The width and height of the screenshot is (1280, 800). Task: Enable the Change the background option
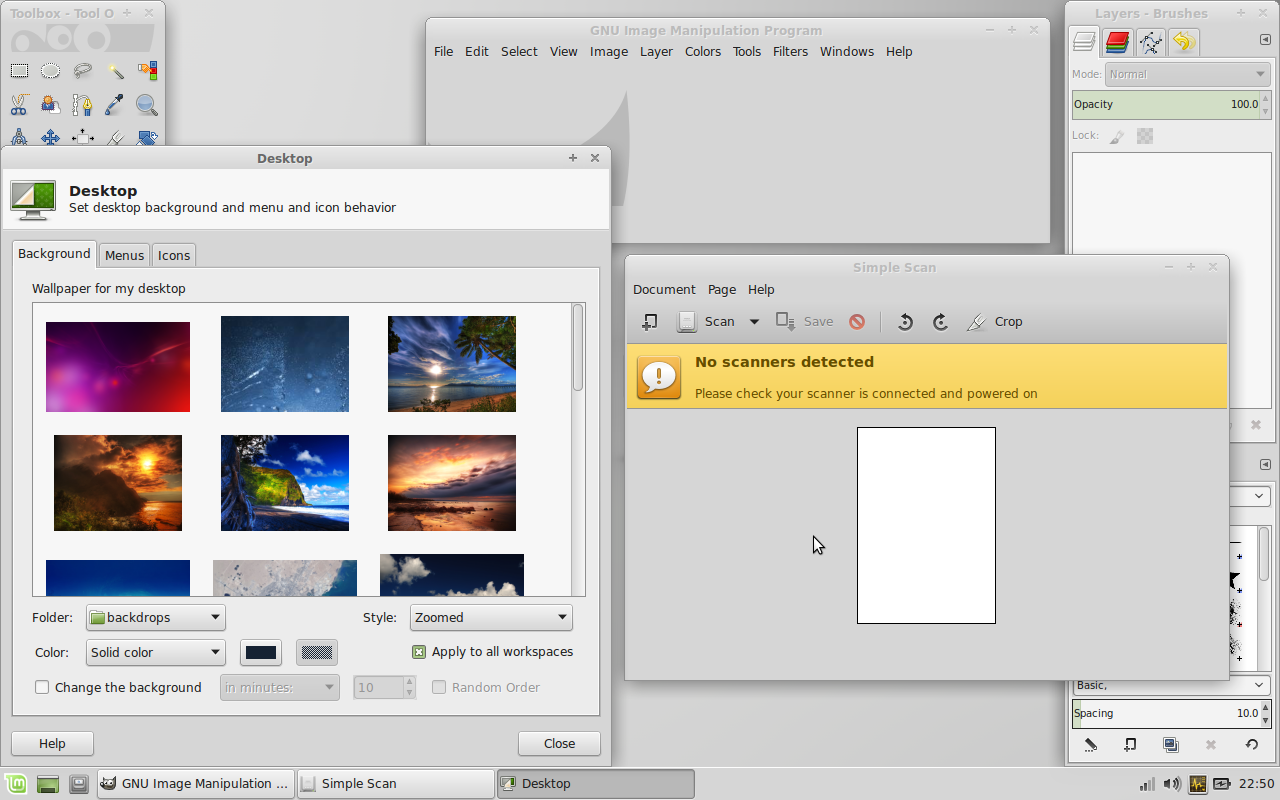tap(41, 687)
